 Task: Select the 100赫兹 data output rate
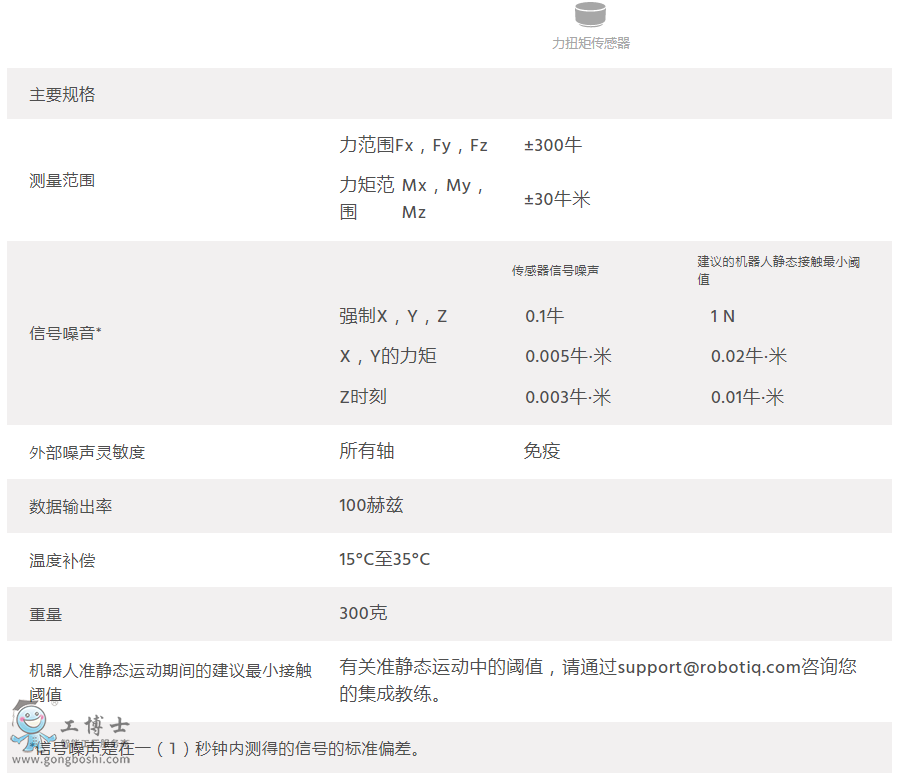click(x=371, y=505)
